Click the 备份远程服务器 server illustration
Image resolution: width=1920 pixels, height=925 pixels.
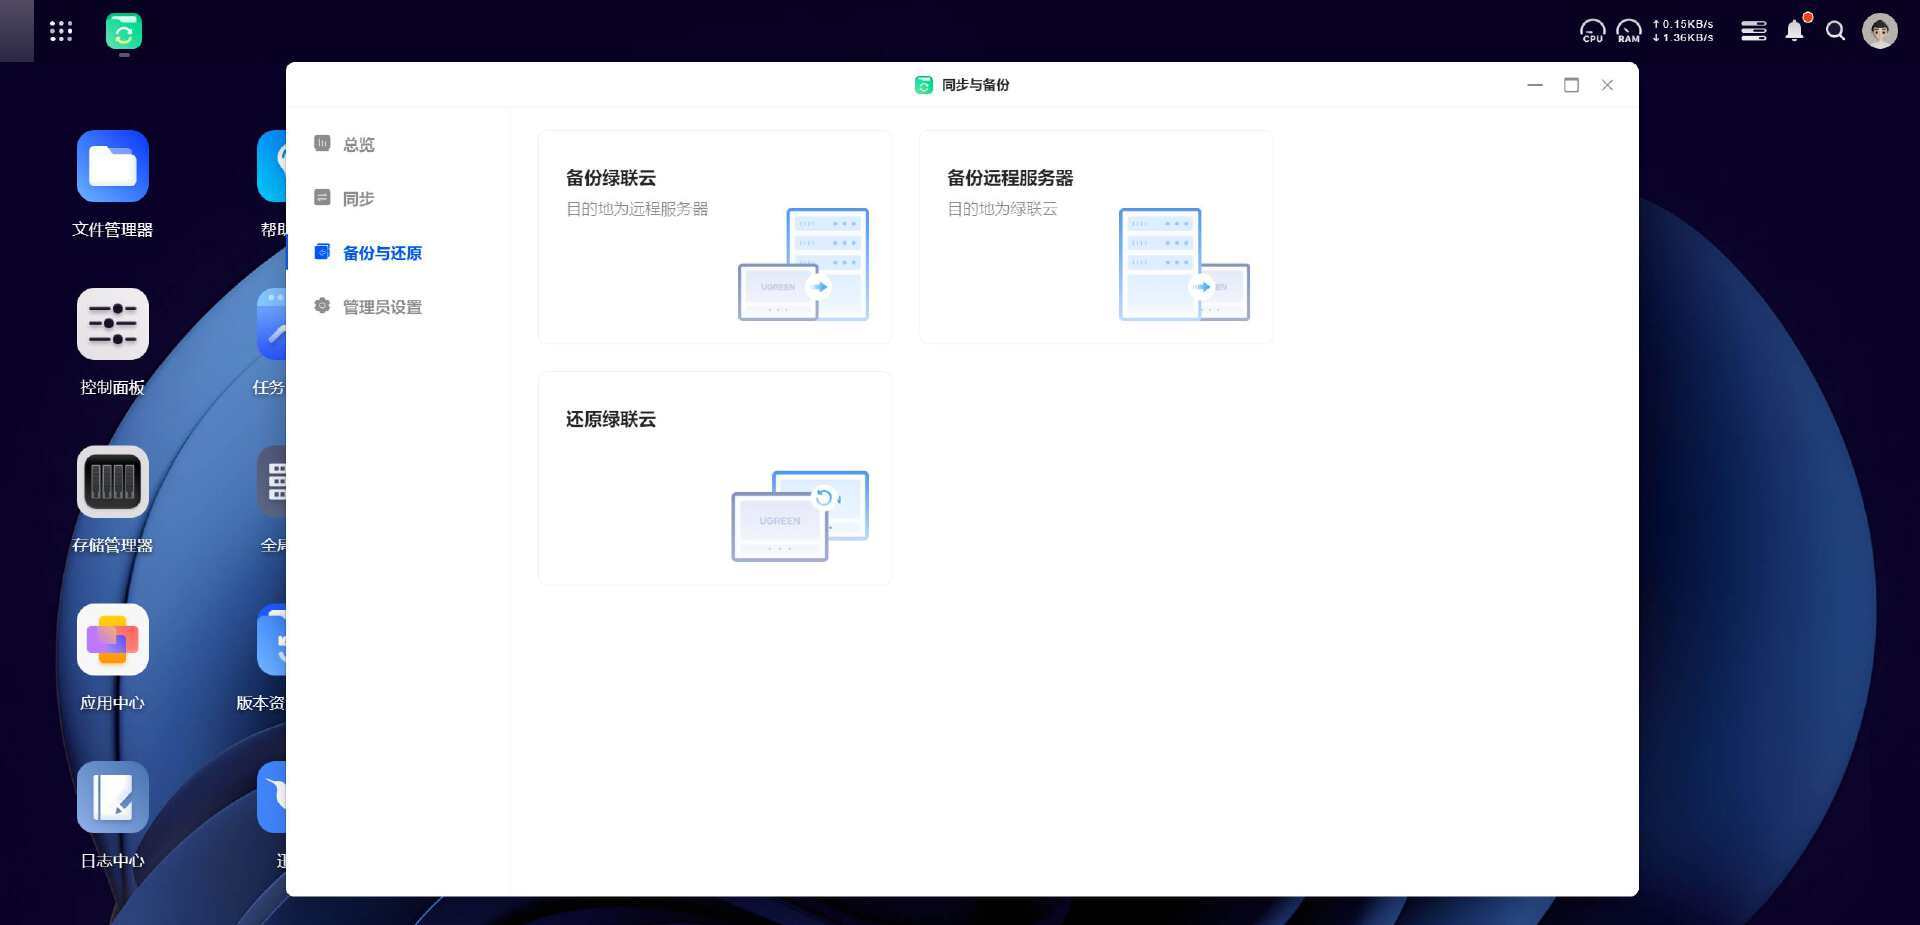[1184, 265]
